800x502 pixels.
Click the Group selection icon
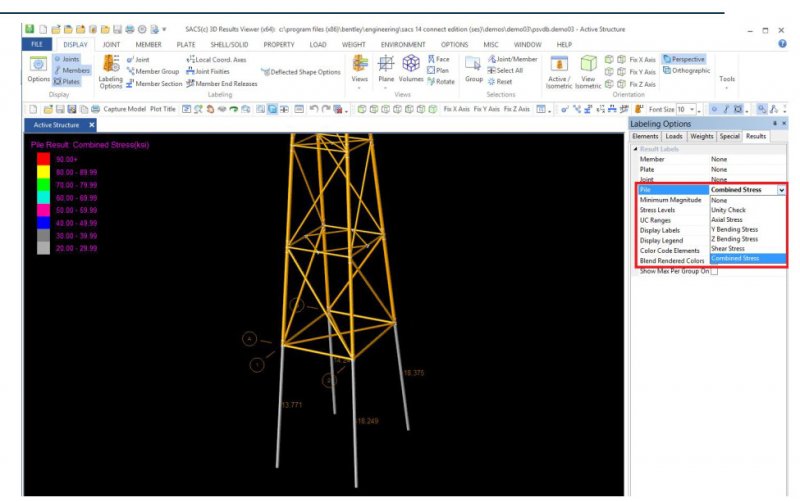(473, 69)
